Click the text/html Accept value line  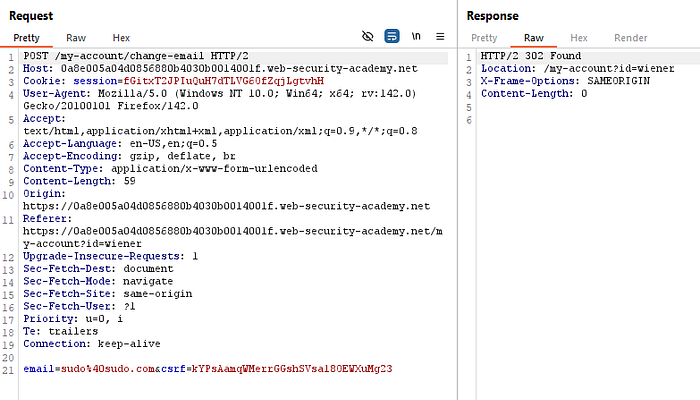click(x=220, y=131)
